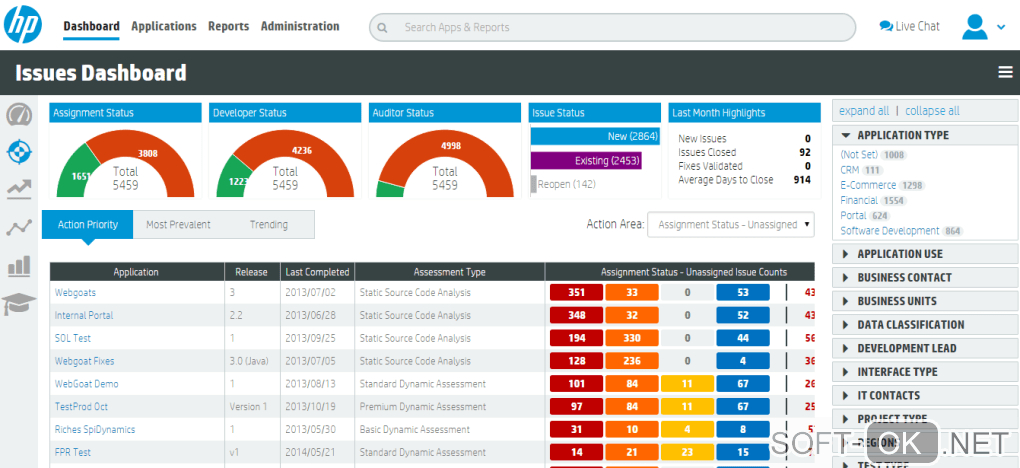Open the user profile avatar icon
1020x468 pixels.
point(974,27)
